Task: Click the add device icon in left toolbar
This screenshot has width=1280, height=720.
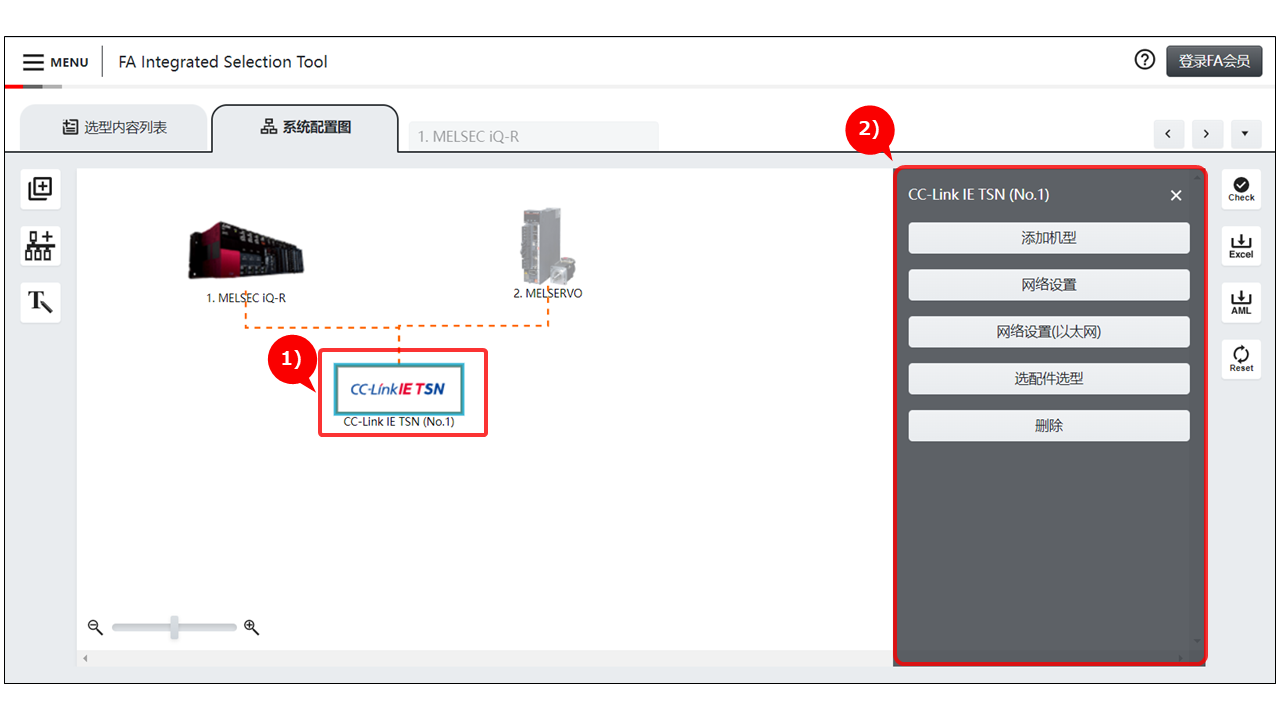Action: coord(40,188)
